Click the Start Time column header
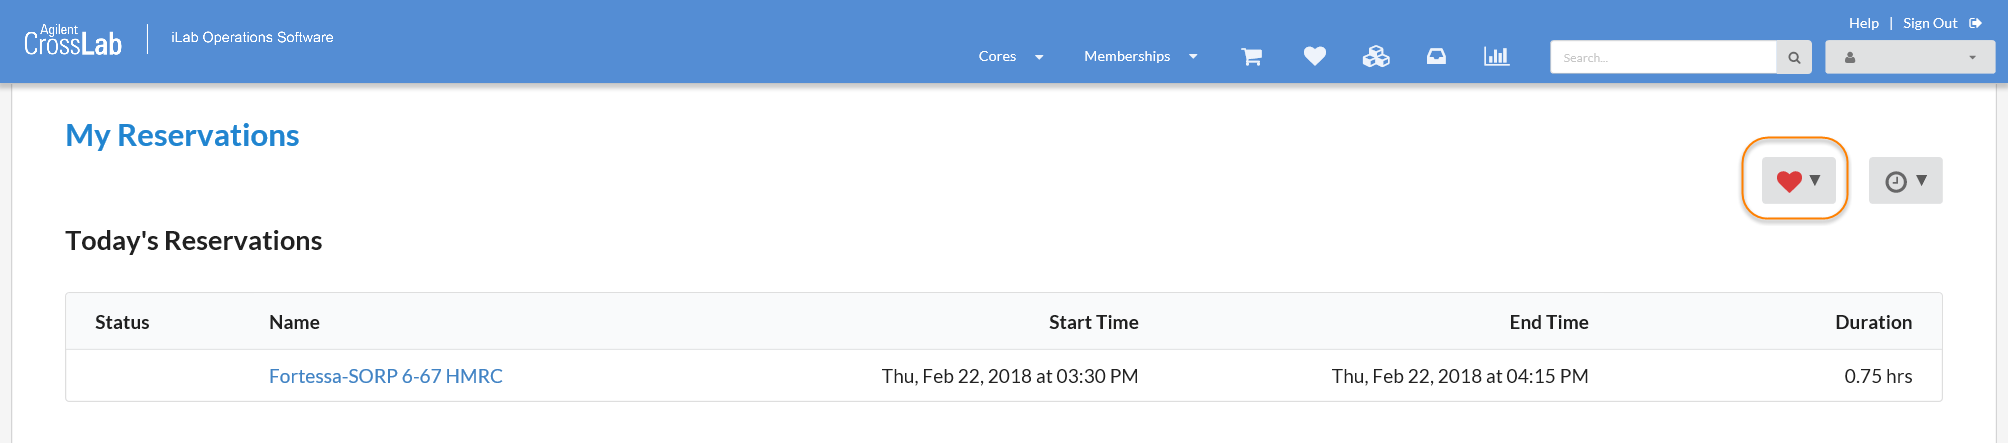 (x=1093, y=322)
